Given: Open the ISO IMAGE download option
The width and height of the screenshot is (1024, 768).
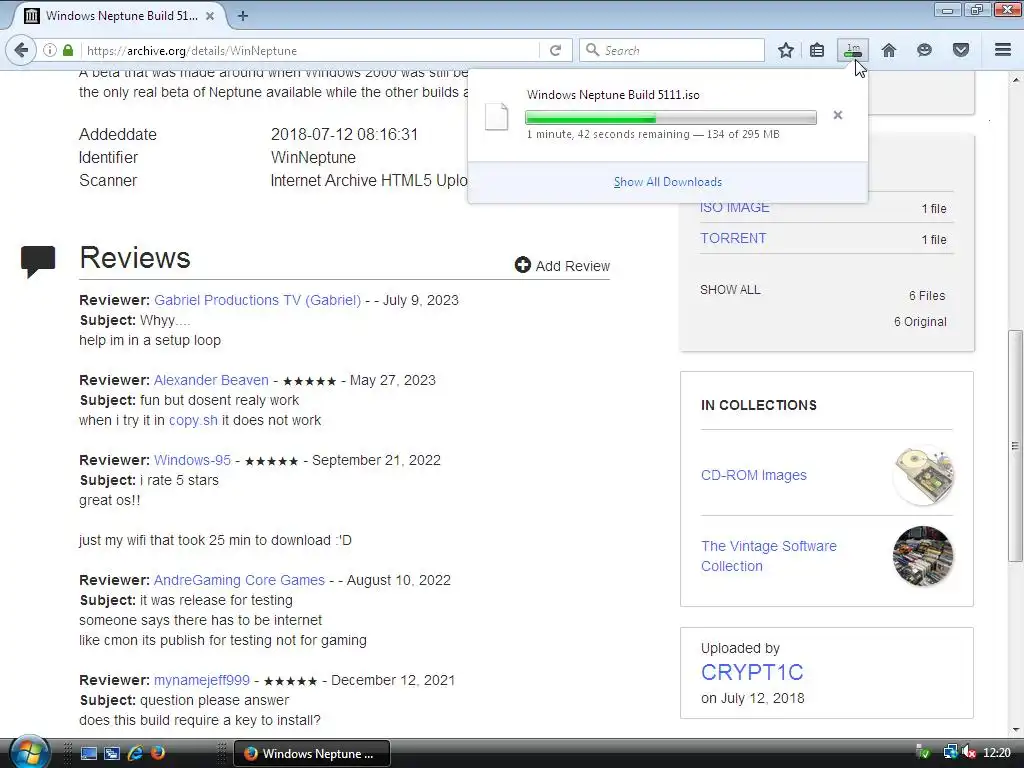Looking at the screenshot, I should tap(735, 208).
